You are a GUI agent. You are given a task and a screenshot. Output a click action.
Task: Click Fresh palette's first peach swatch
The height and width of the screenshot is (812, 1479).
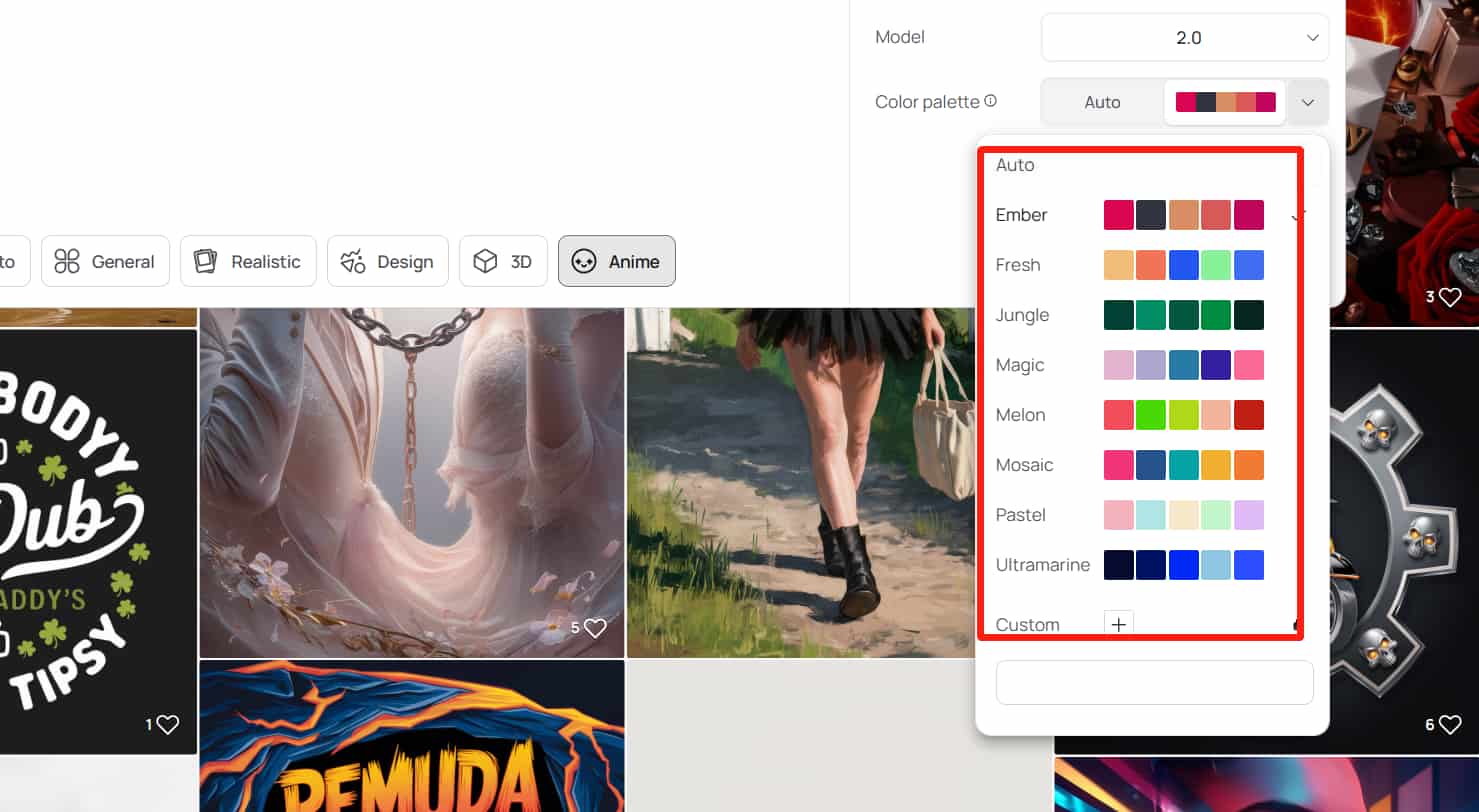pos(1119,265)
